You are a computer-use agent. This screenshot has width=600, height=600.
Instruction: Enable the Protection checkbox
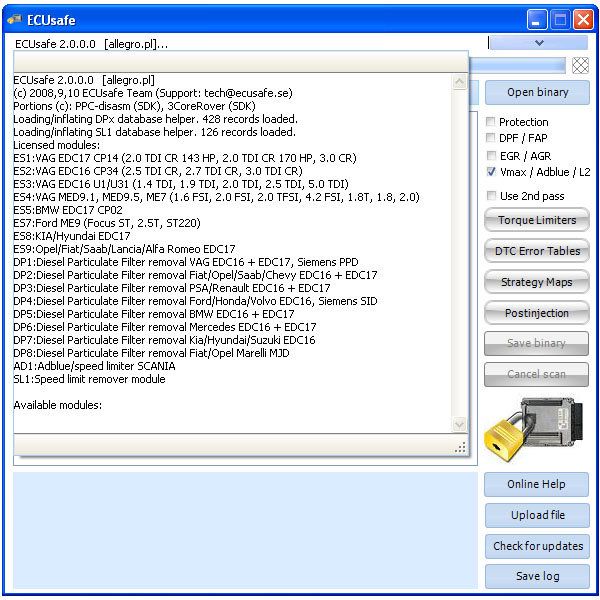coord(491,122)
